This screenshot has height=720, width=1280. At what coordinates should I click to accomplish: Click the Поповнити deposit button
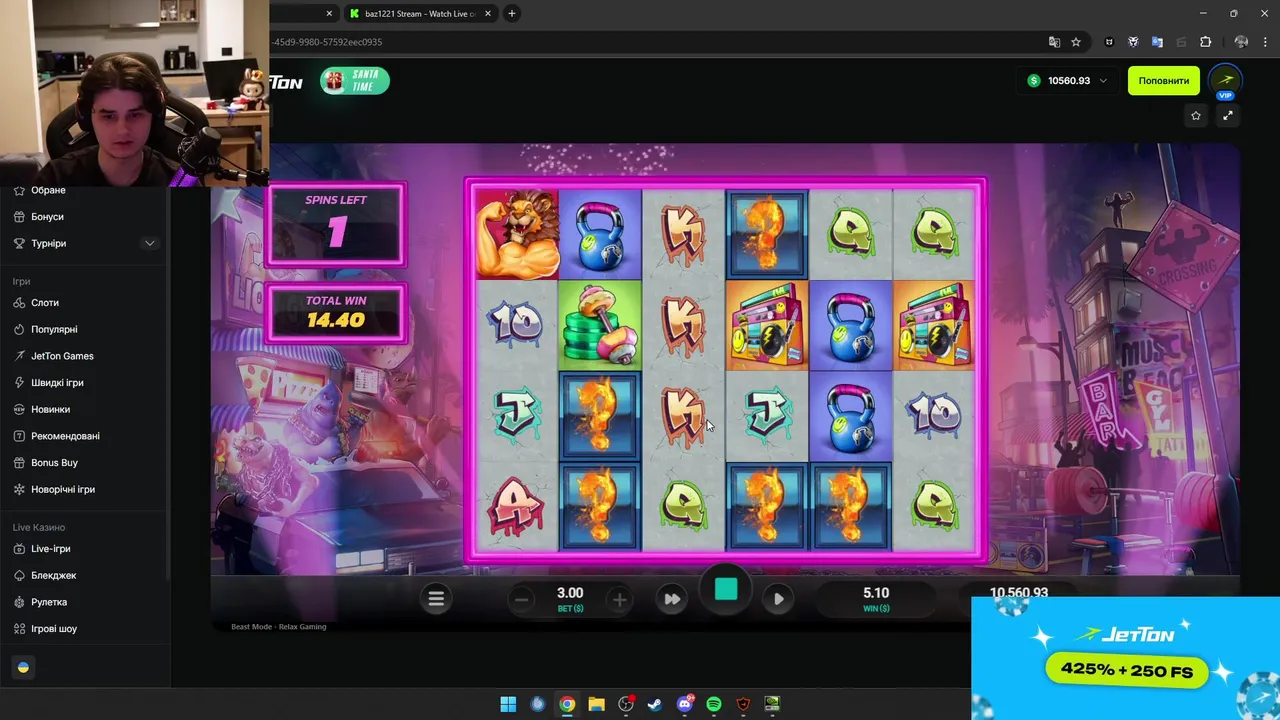click(1164, 81)
